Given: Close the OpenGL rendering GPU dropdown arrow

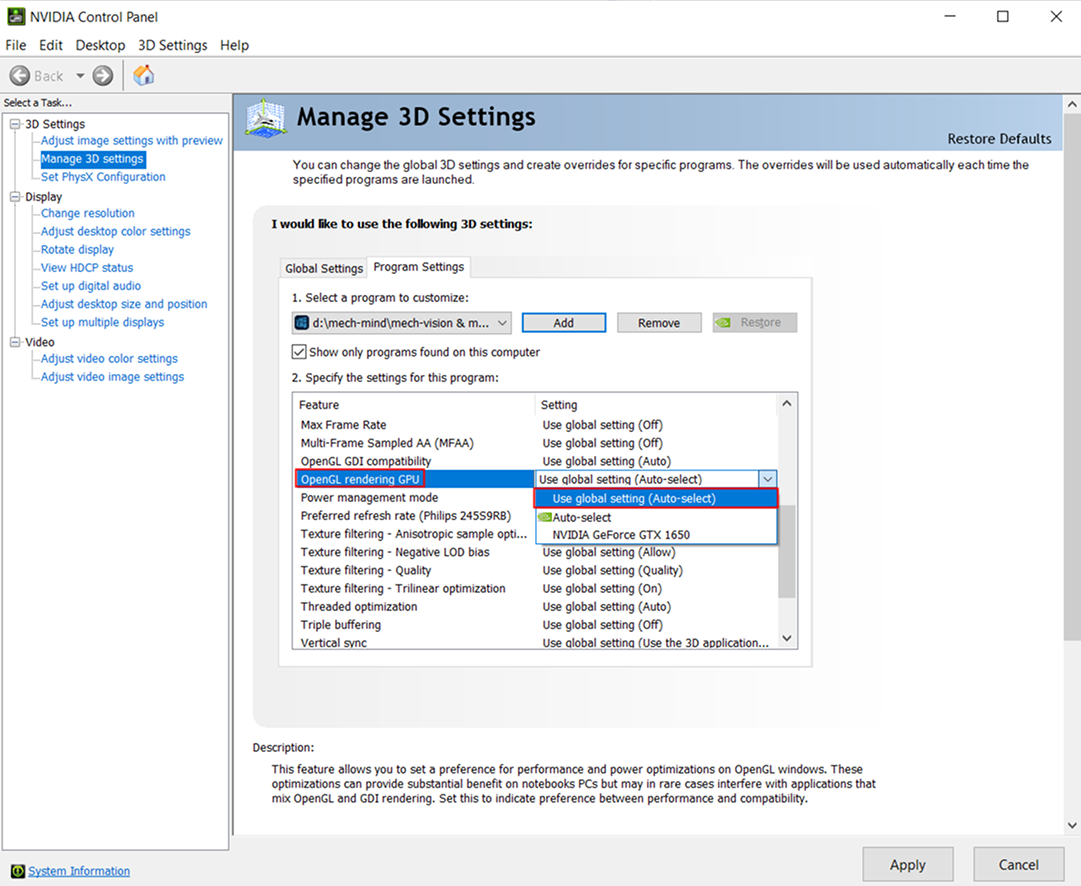Looking at the screenshot, I should click(767, 479).
